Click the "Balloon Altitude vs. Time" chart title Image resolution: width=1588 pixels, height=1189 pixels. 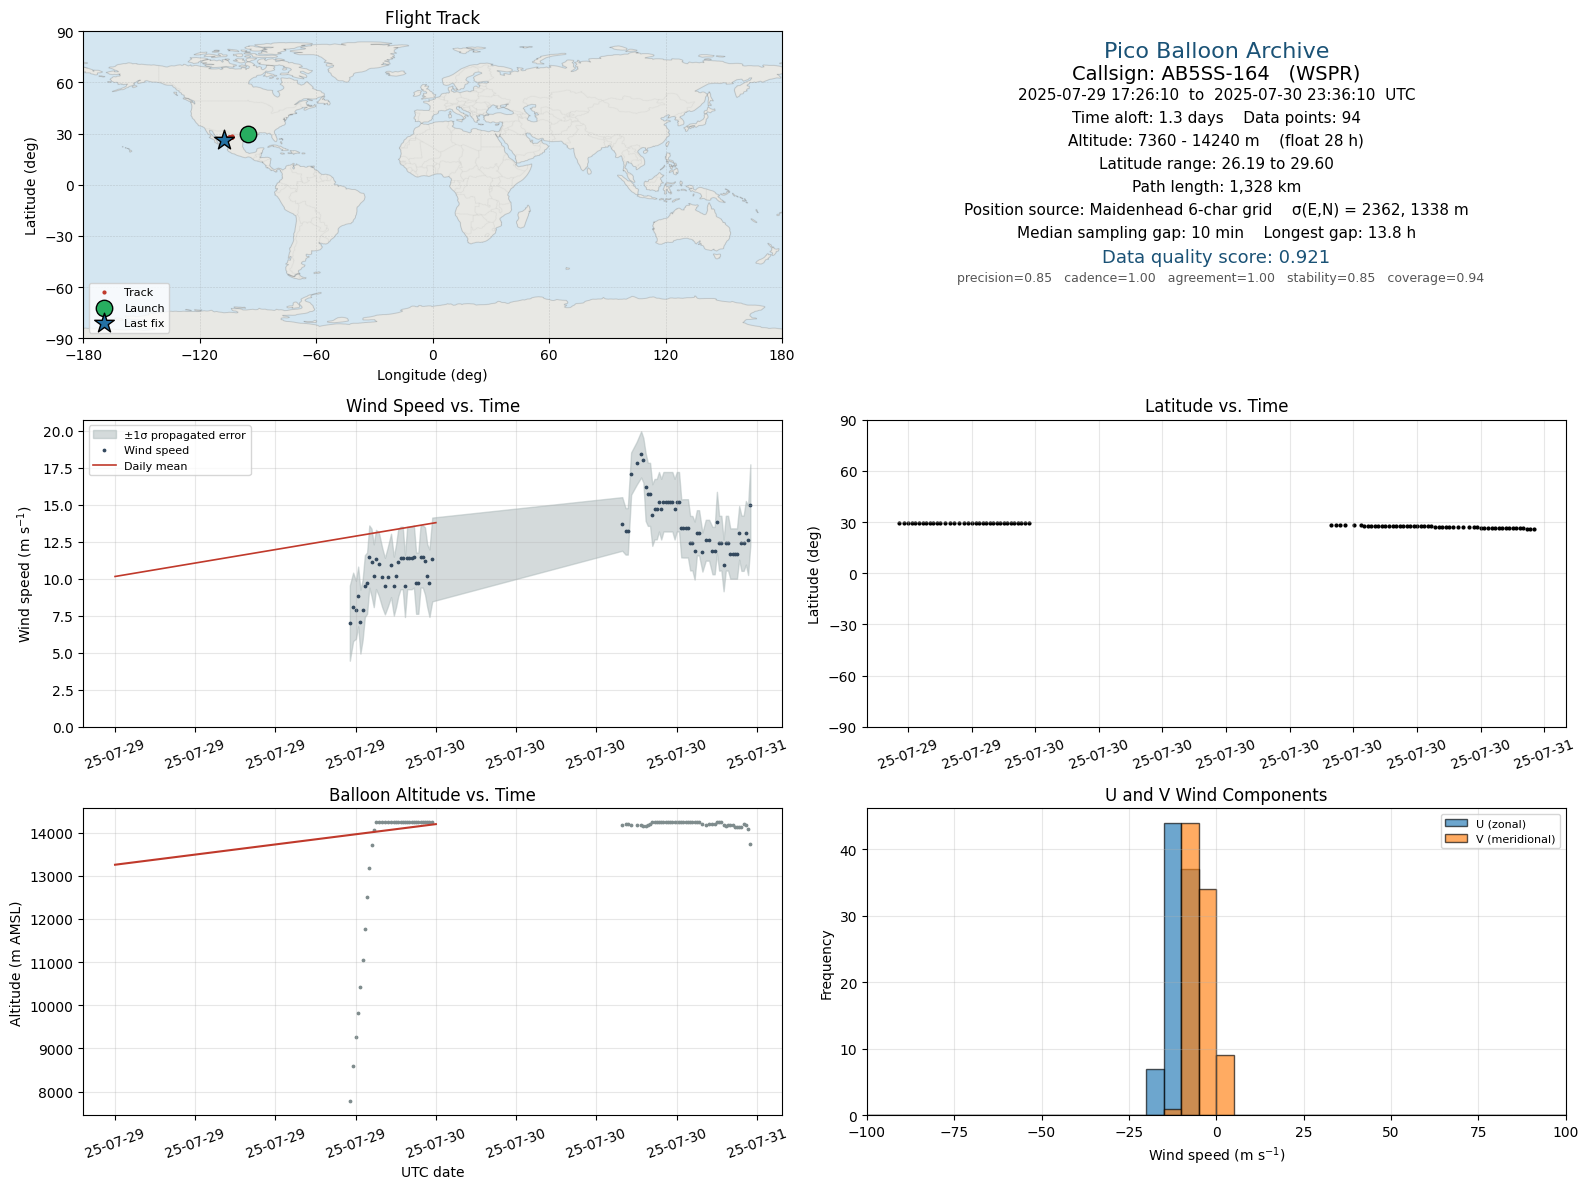pos(432,795)
